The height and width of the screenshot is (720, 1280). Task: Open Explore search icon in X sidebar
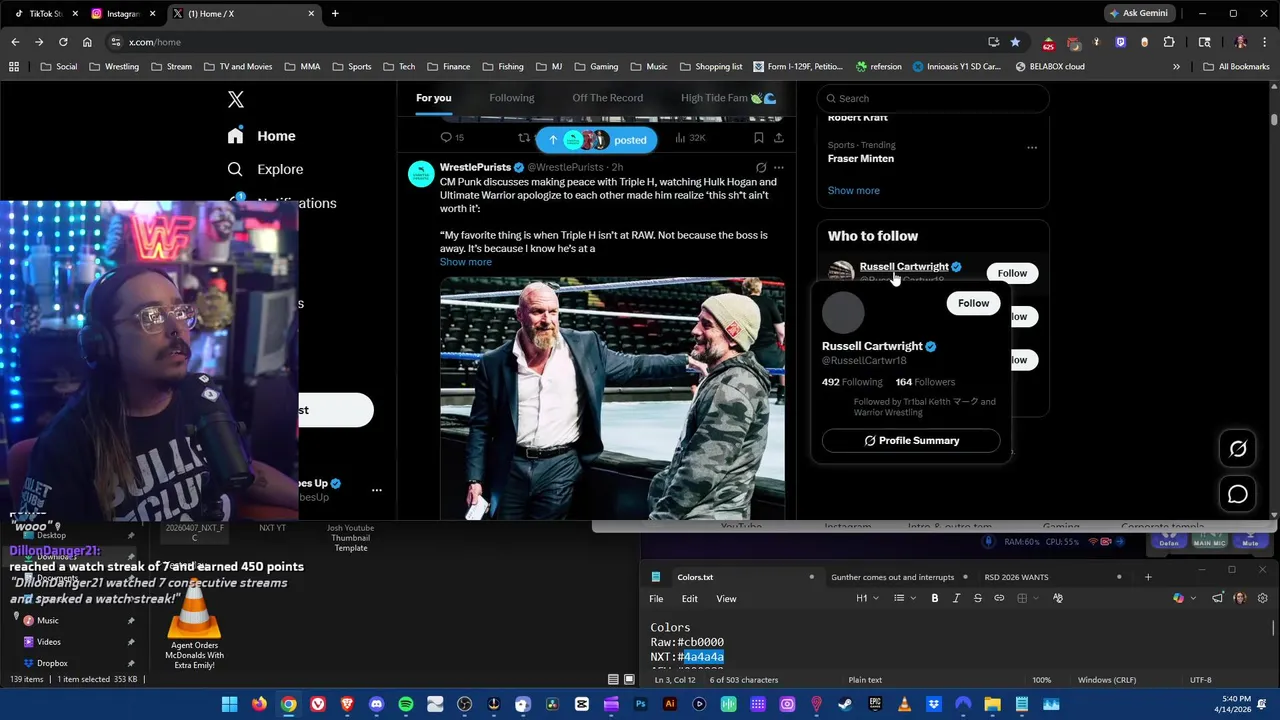(235, 169)
